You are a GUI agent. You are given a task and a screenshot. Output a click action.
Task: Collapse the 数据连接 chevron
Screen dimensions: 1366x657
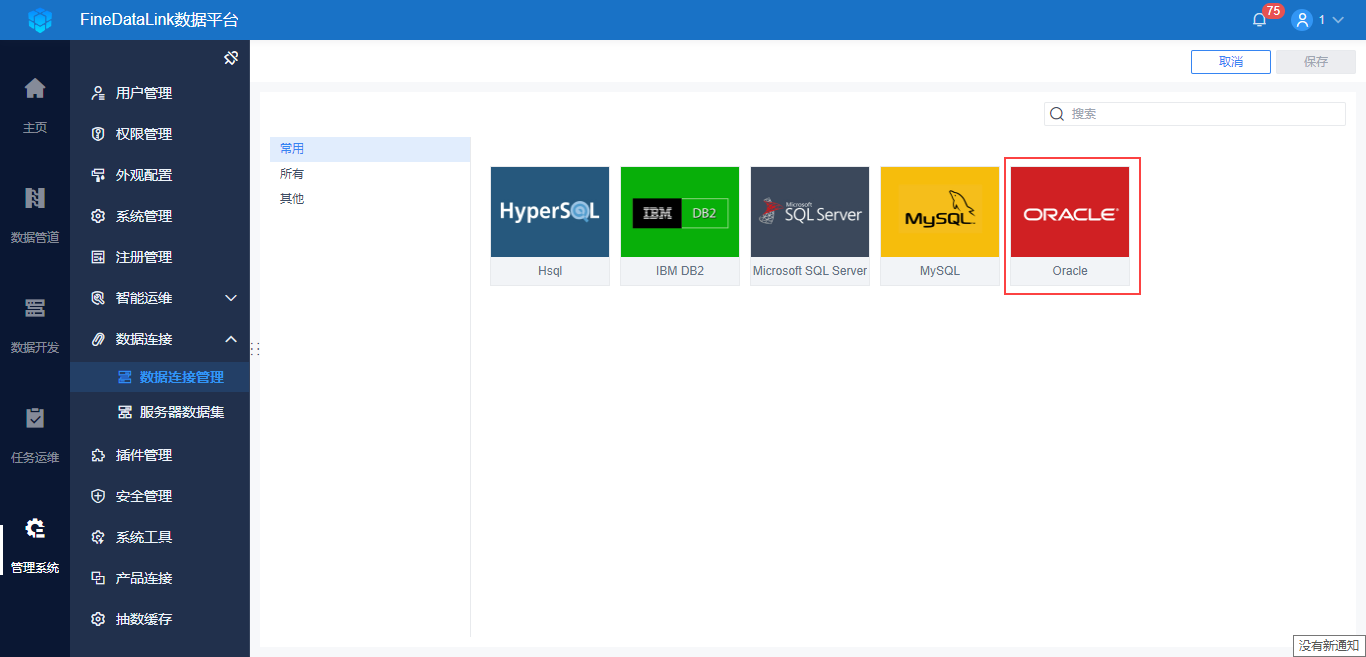231,339
